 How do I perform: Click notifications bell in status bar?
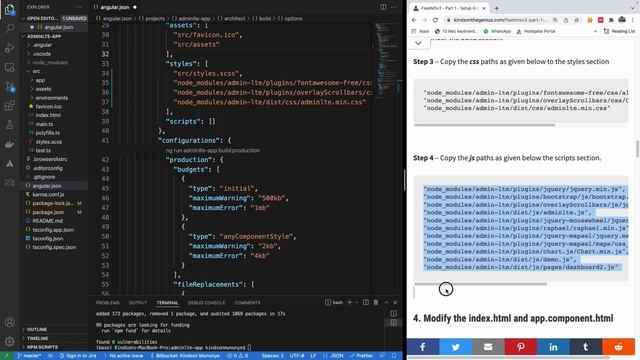[394, 356]
